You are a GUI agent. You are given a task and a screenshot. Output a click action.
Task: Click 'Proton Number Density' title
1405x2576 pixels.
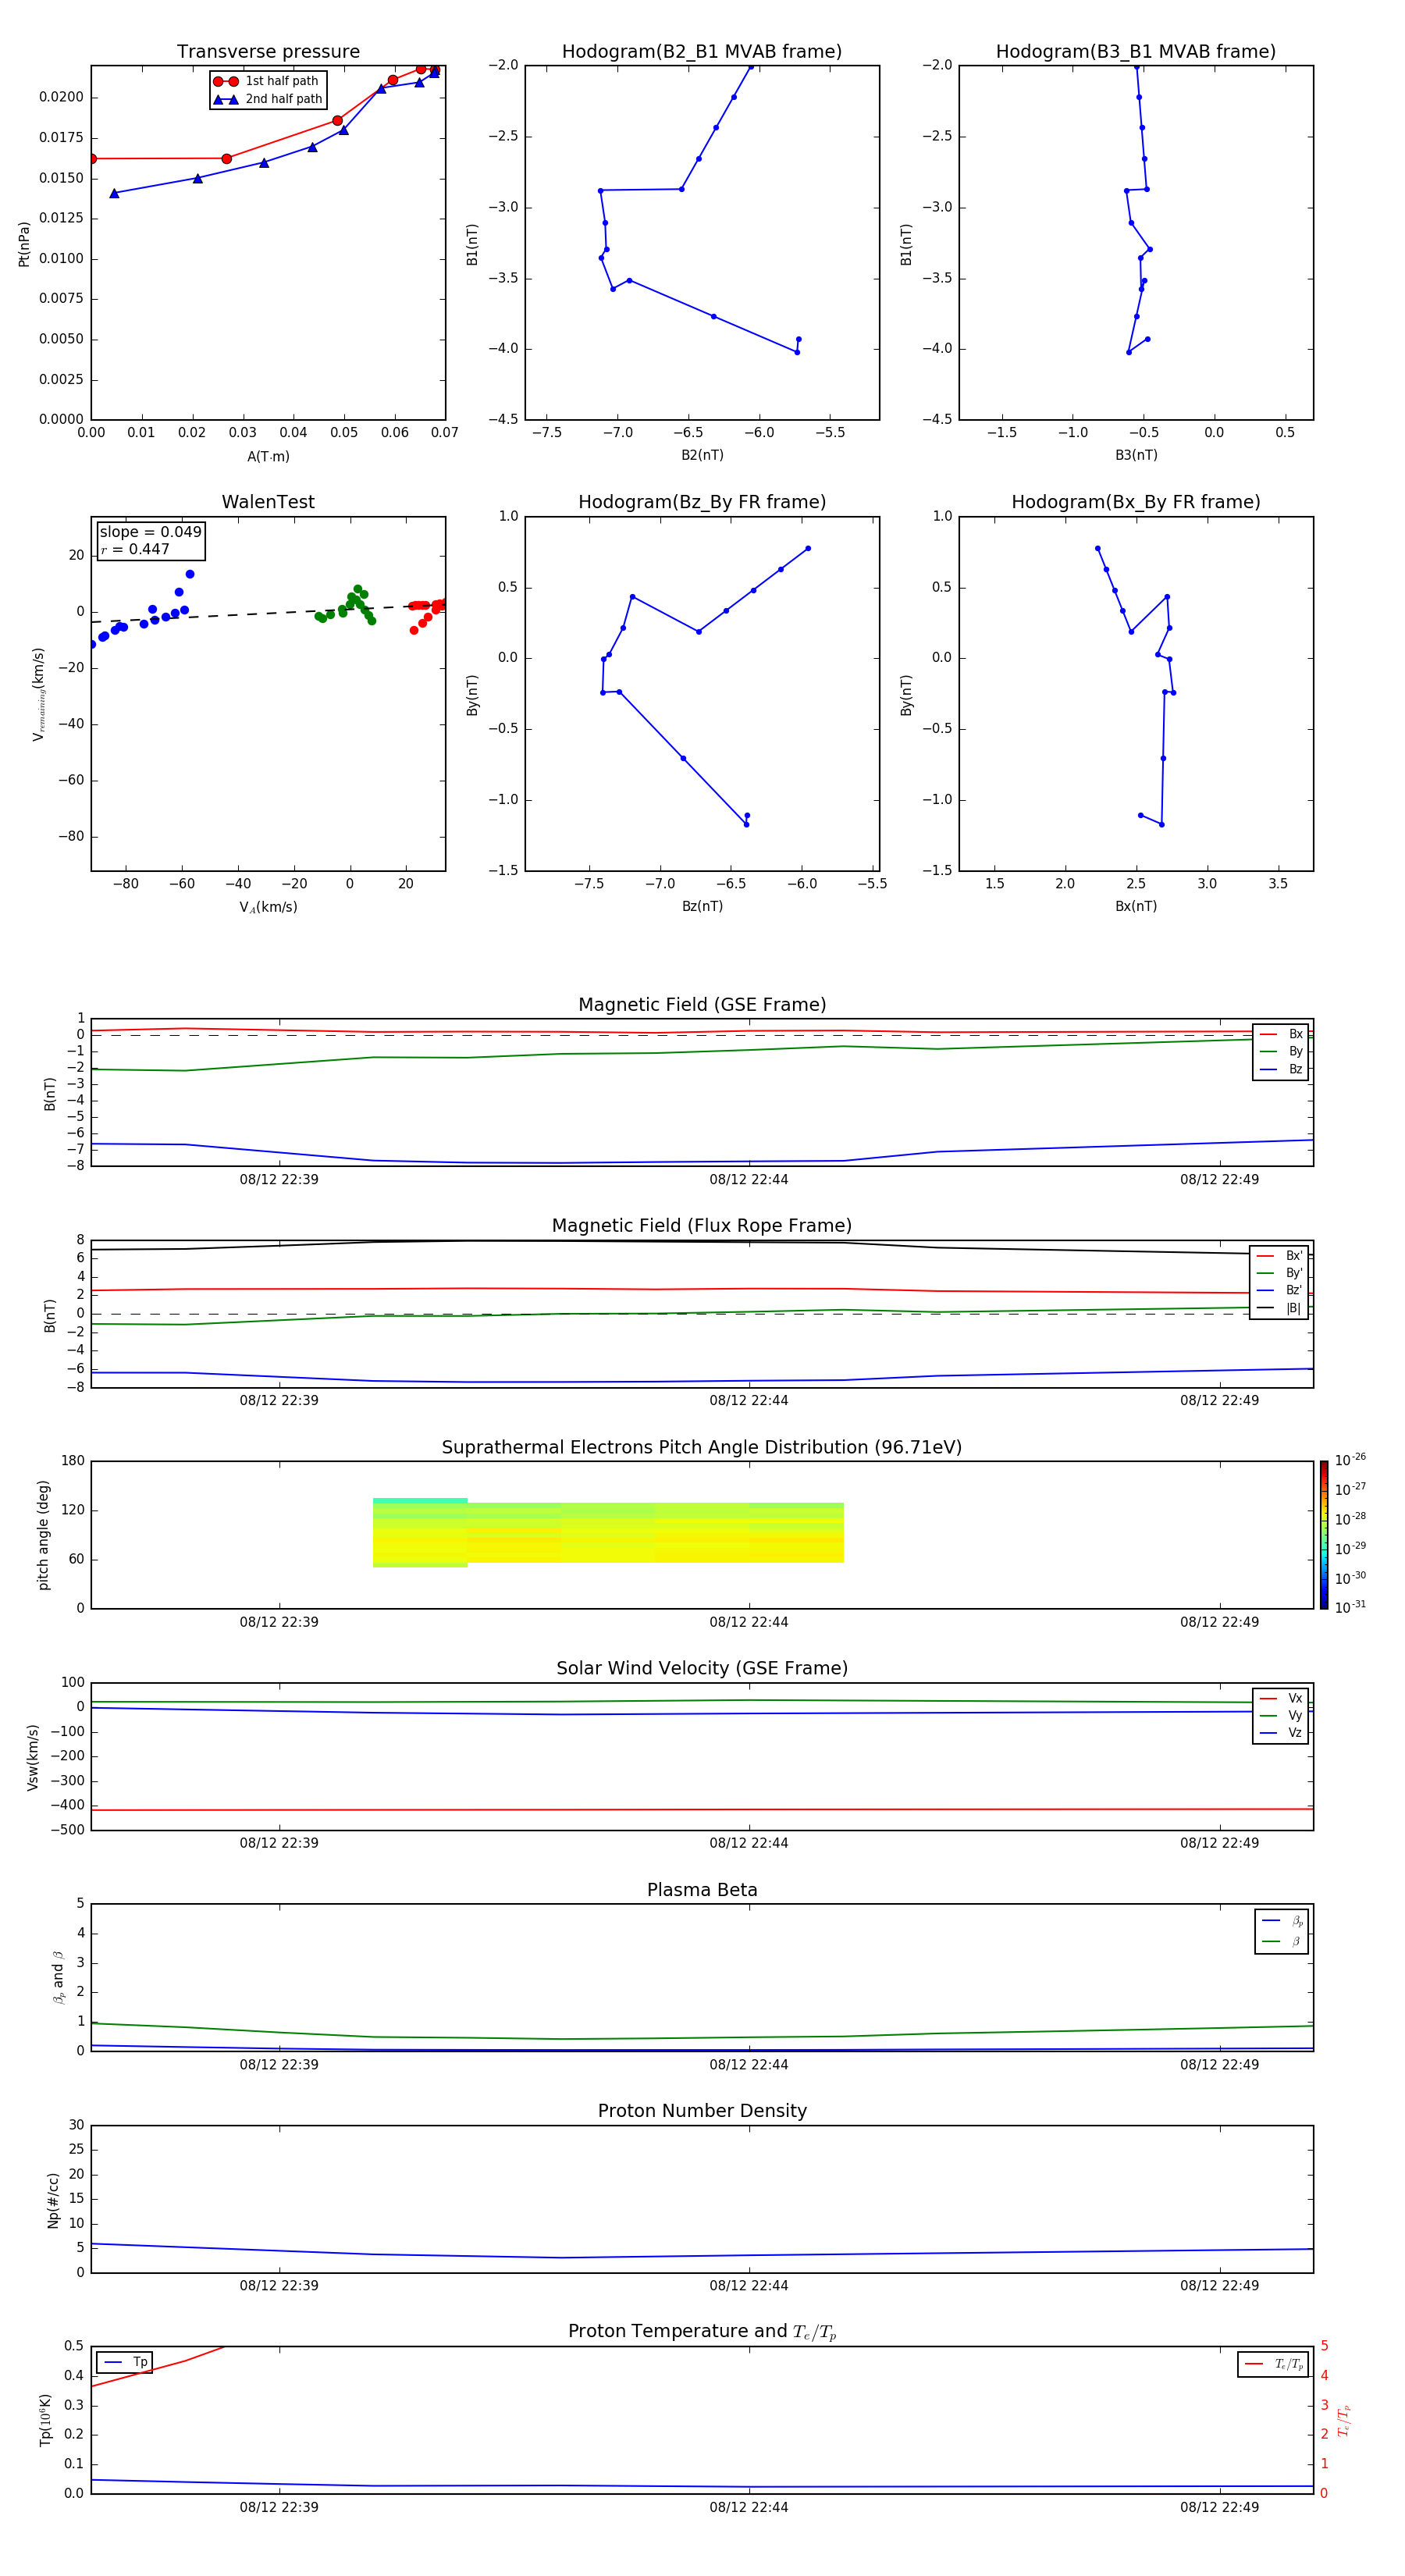coord(702,2111)
